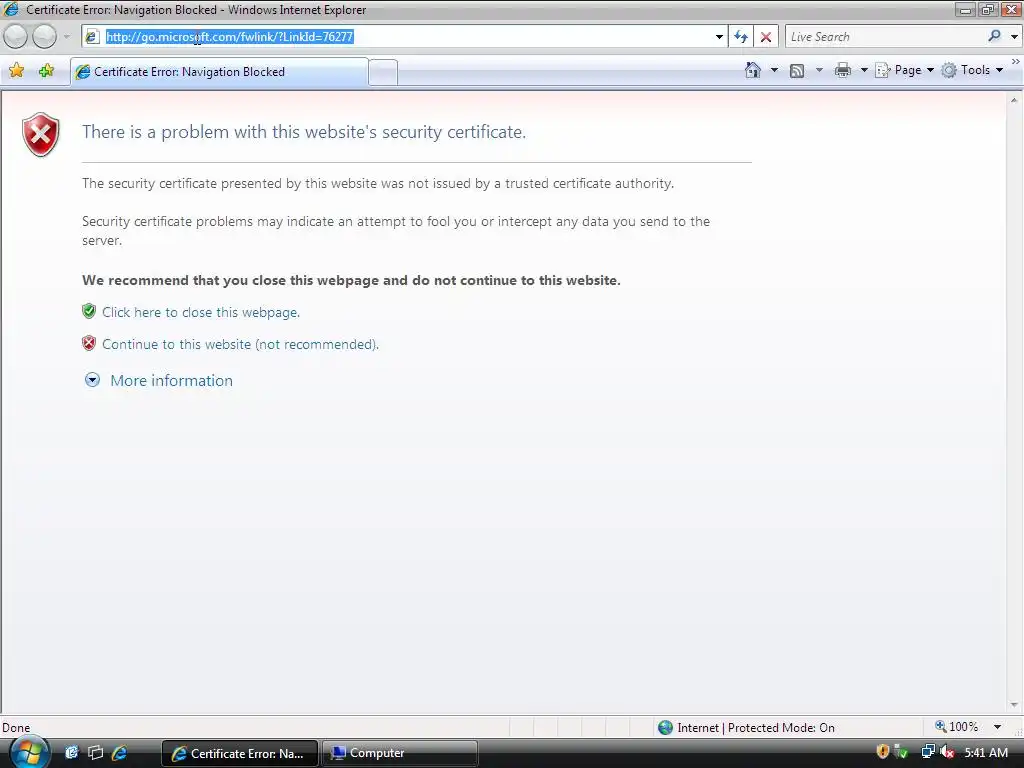Click the Back navigation button
1024x768 pixels.
[x=16, y=37]
